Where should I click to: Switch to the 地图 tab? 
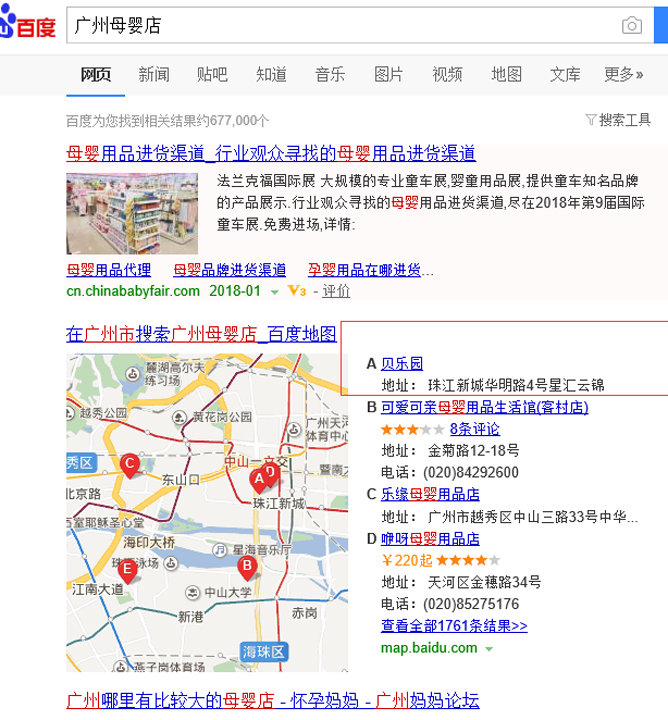coord(506,74)
